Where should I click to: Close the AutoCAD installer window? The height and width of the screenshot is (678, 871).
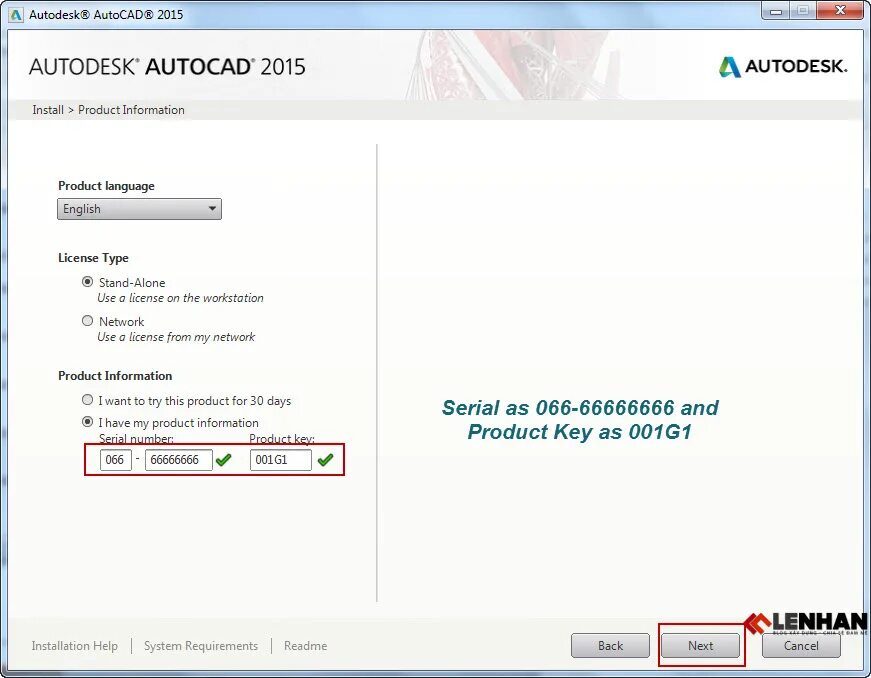click(840, 11)
